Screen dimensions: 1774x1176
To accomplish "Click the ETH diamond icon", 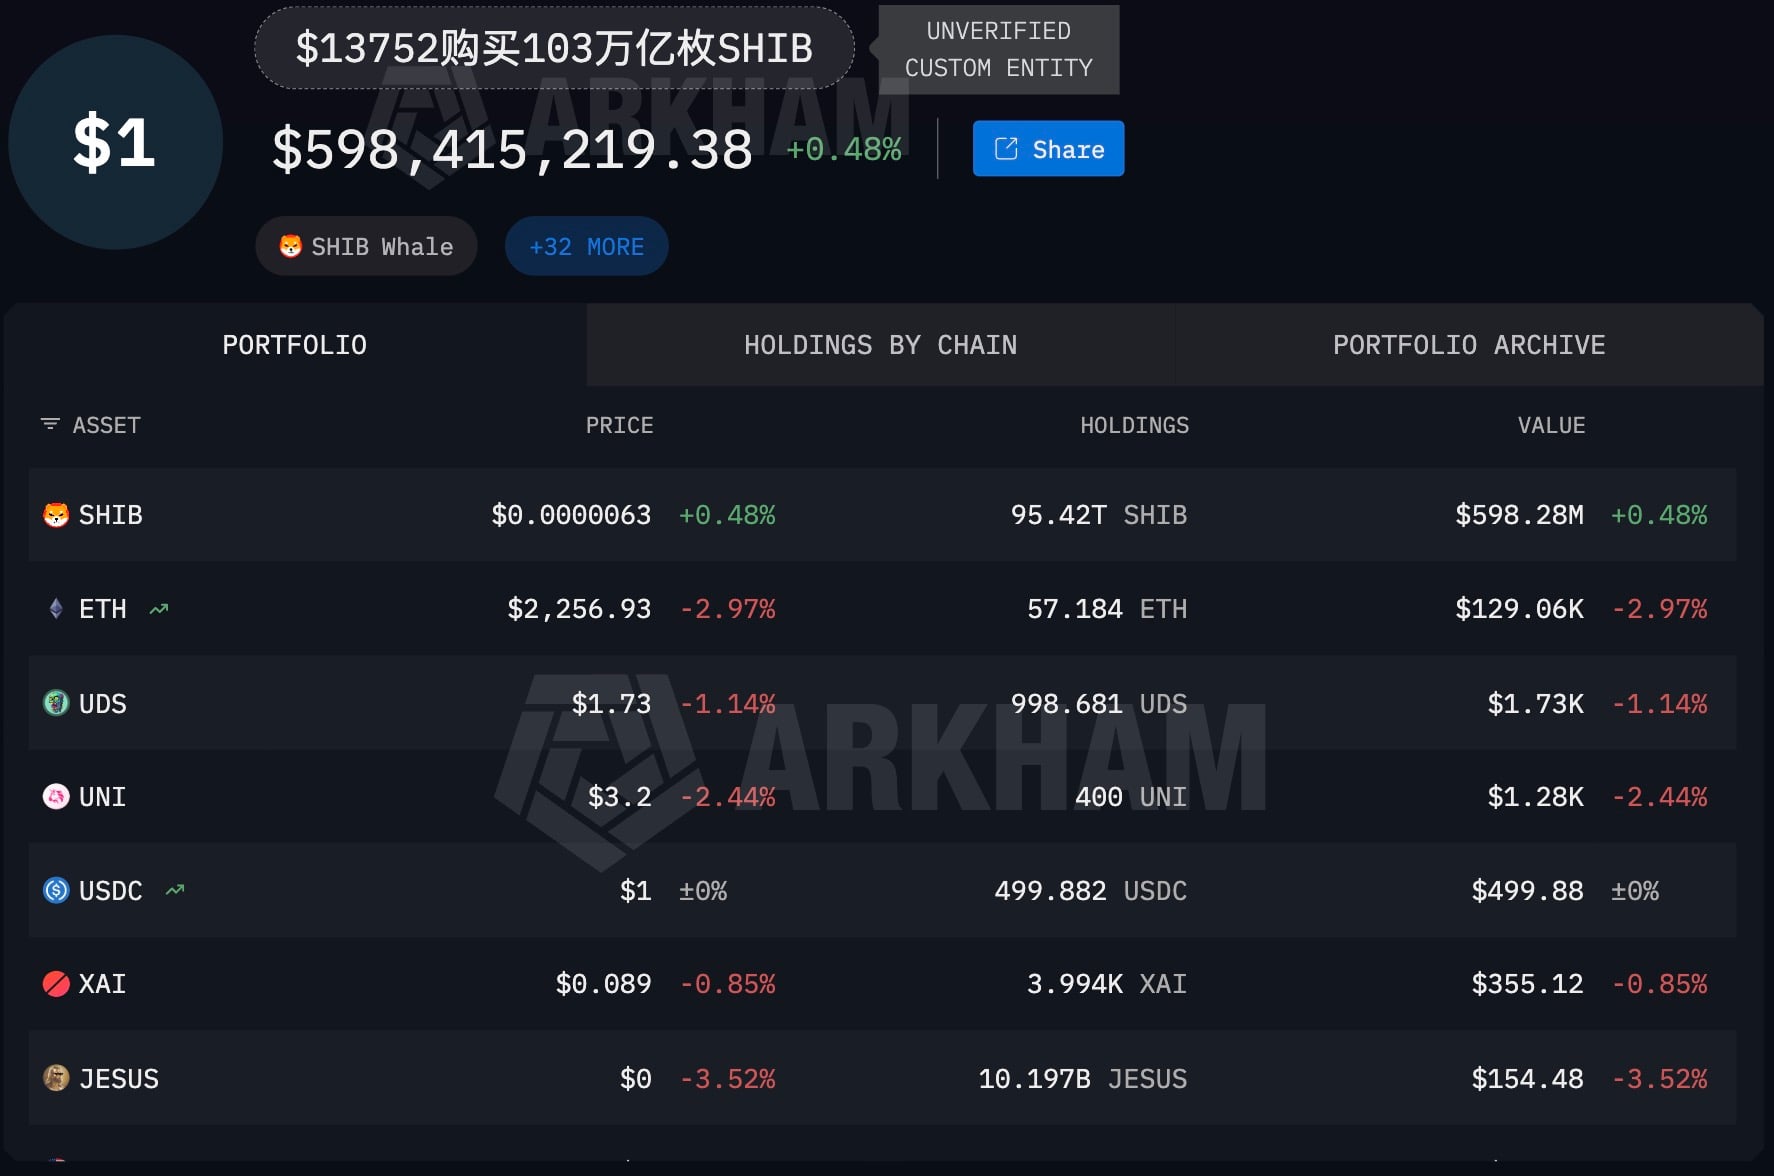I will pyautogui.click(x=56, y=609).
